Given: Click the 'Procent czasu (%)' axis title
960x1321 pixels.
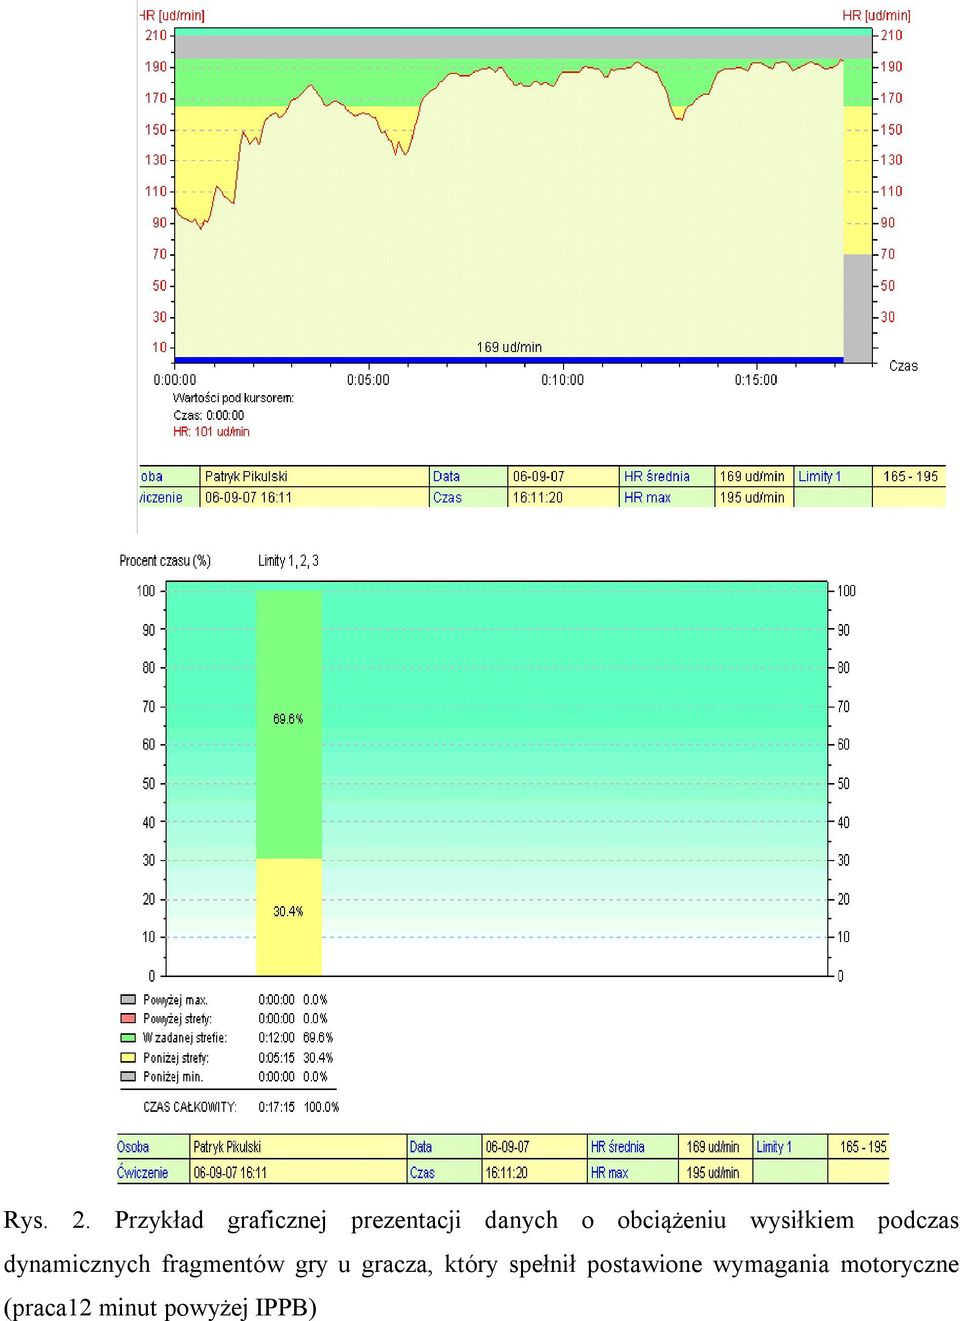Looking at the screenshot, I should [x=165, y=561].
